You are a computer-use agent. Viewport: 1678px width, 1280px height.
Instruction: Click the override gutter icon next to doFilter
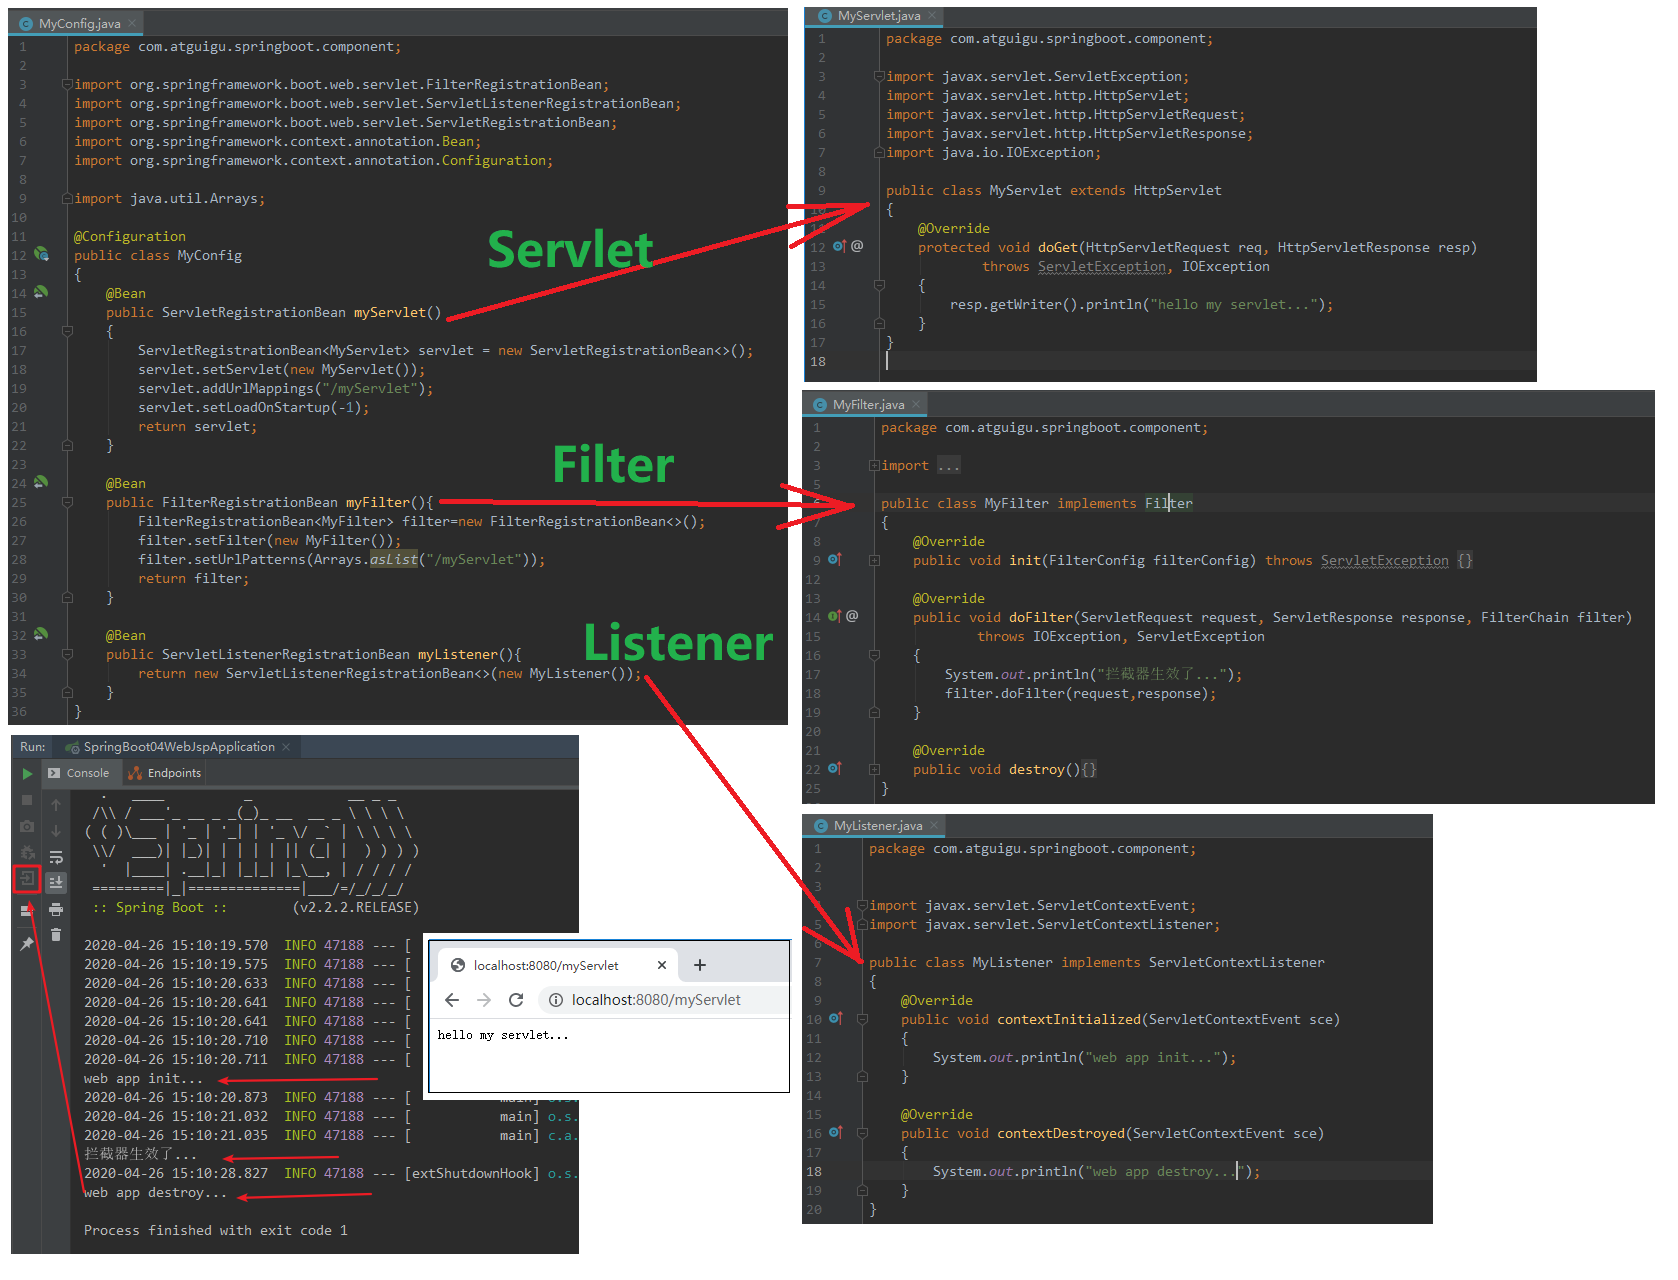(x=834, y=616)
